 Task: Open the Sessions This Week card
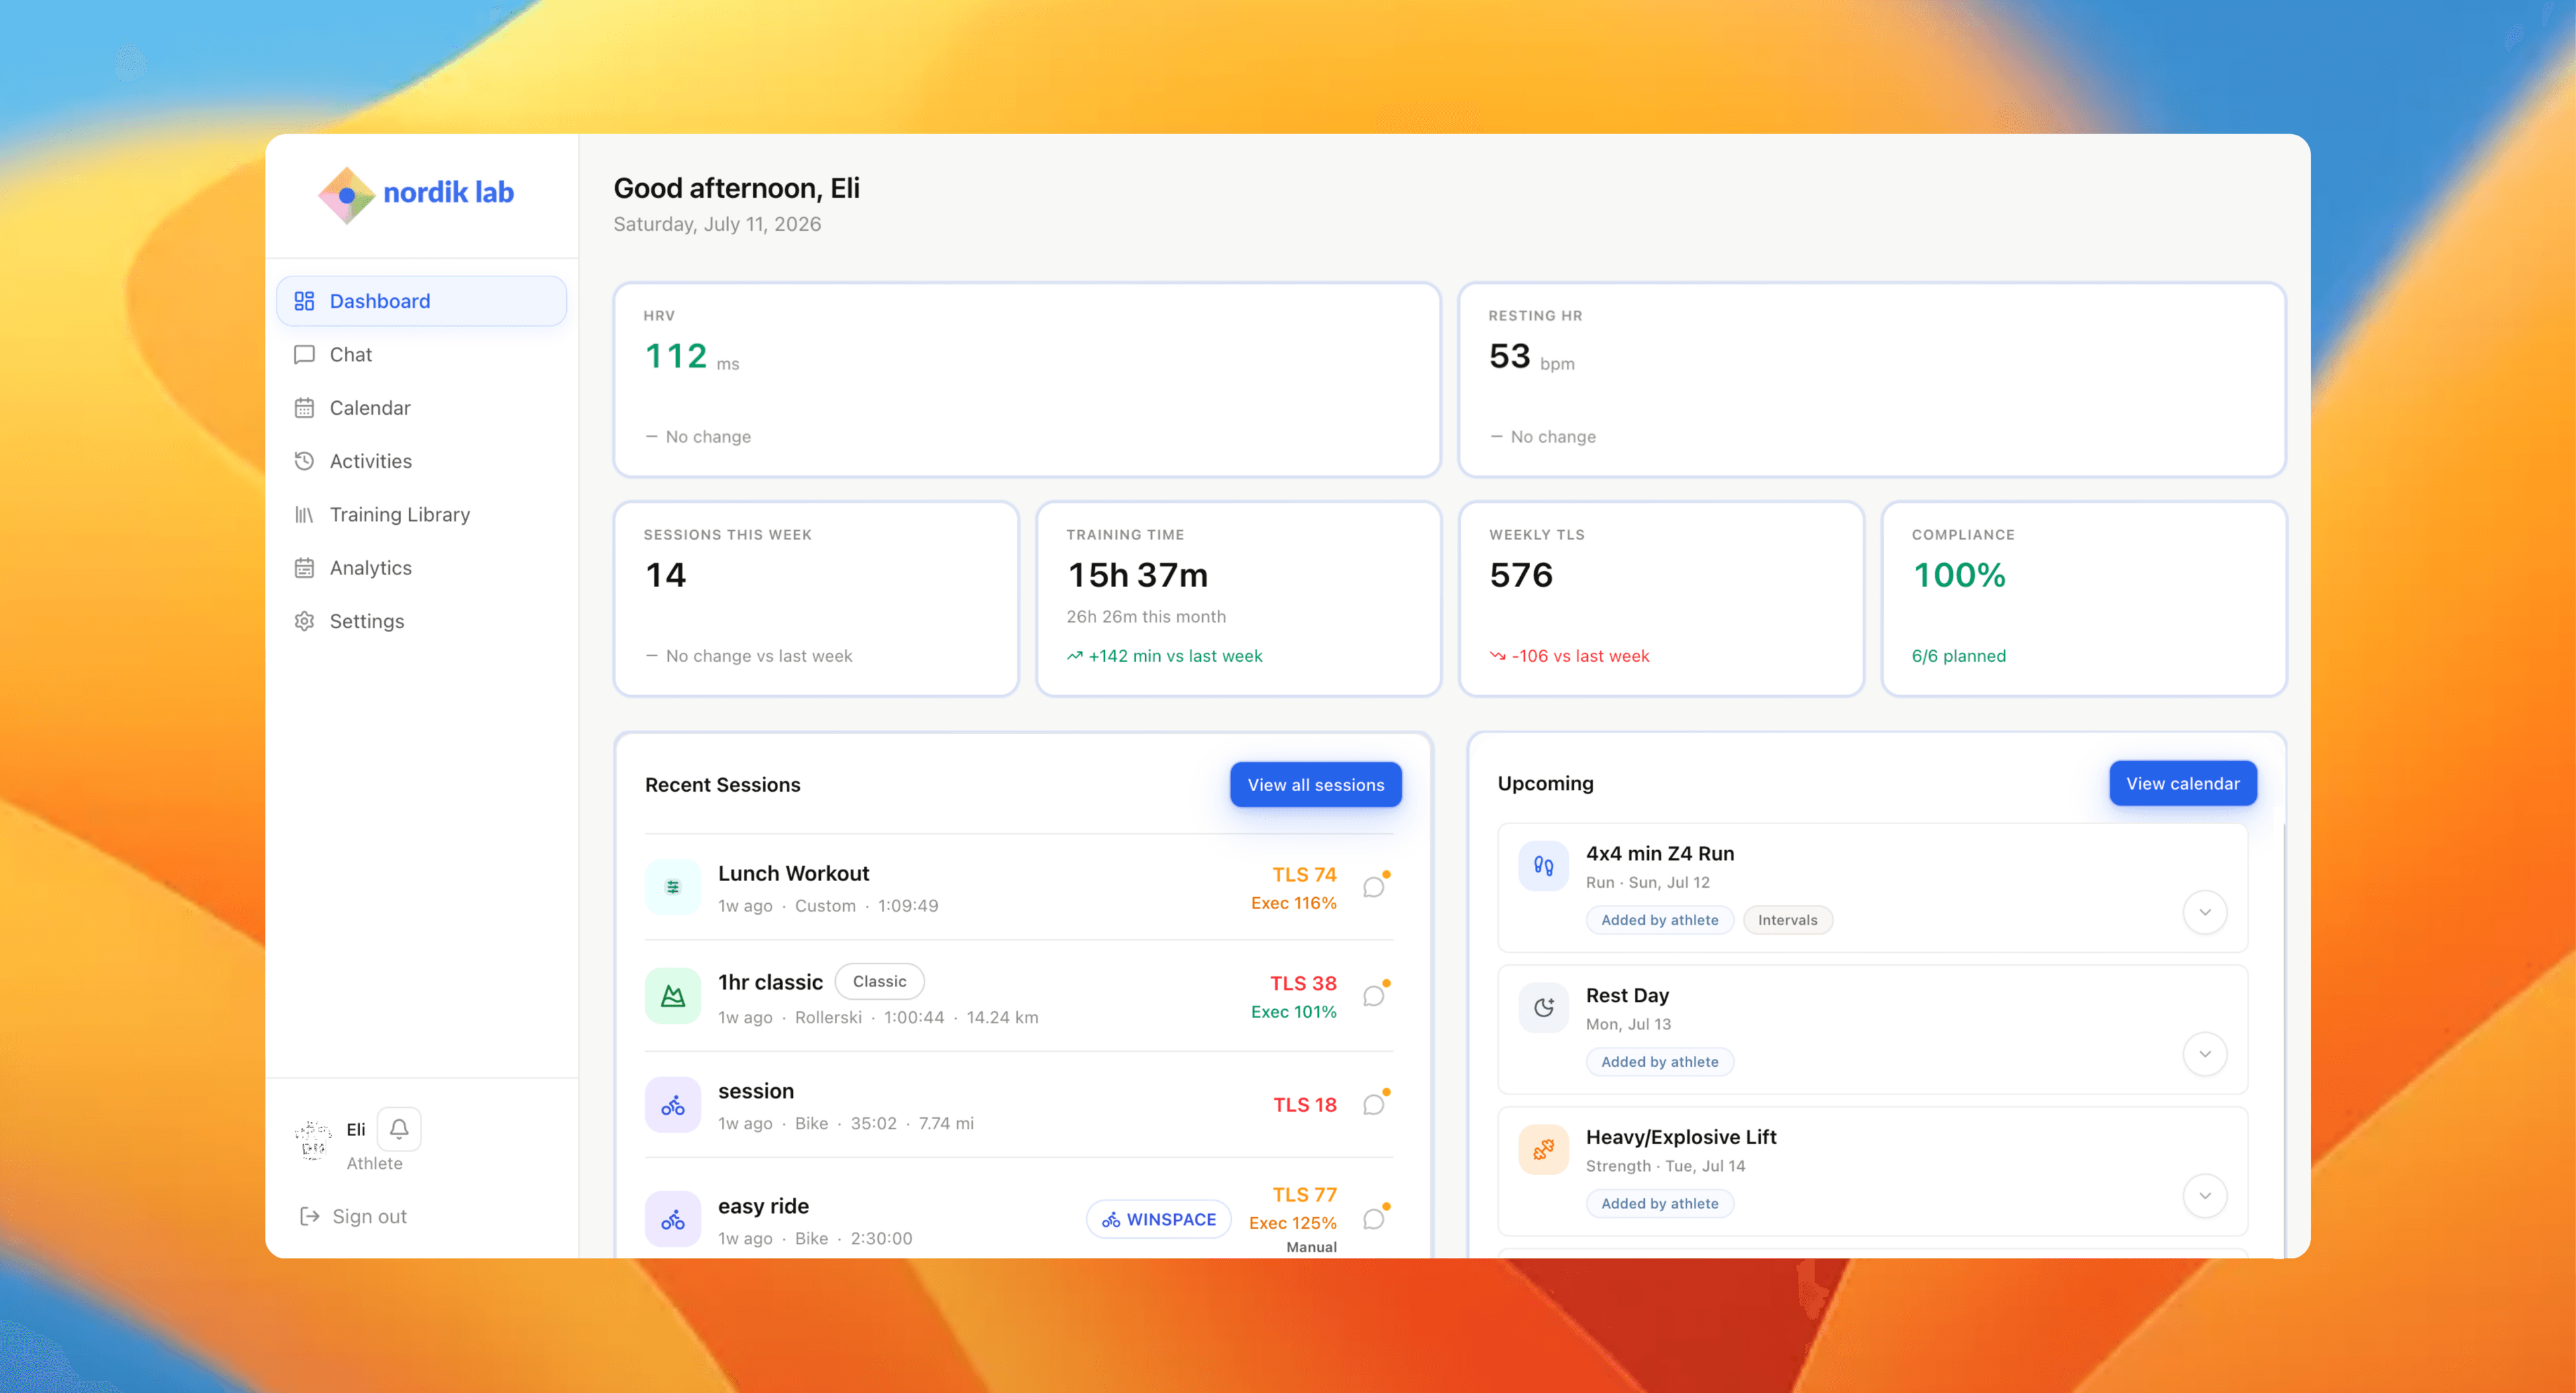click(x=815, y=598)
